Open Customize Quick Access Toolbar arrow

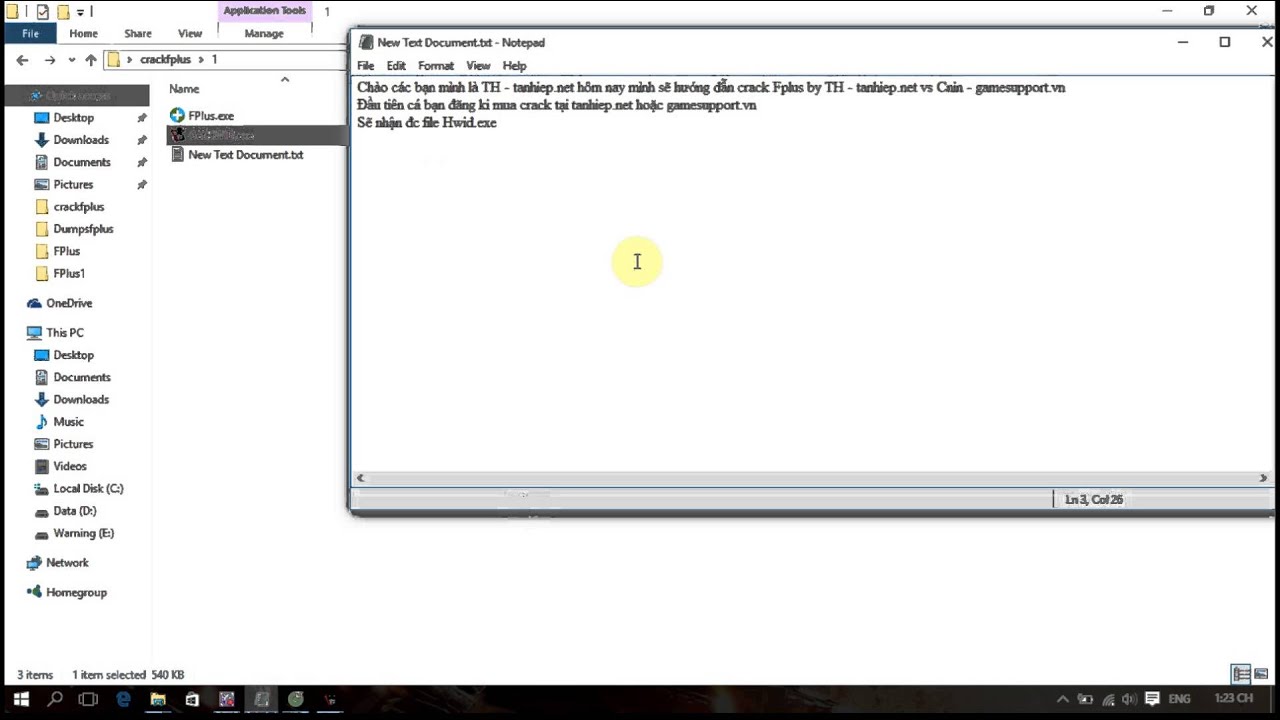coord(80,12)
